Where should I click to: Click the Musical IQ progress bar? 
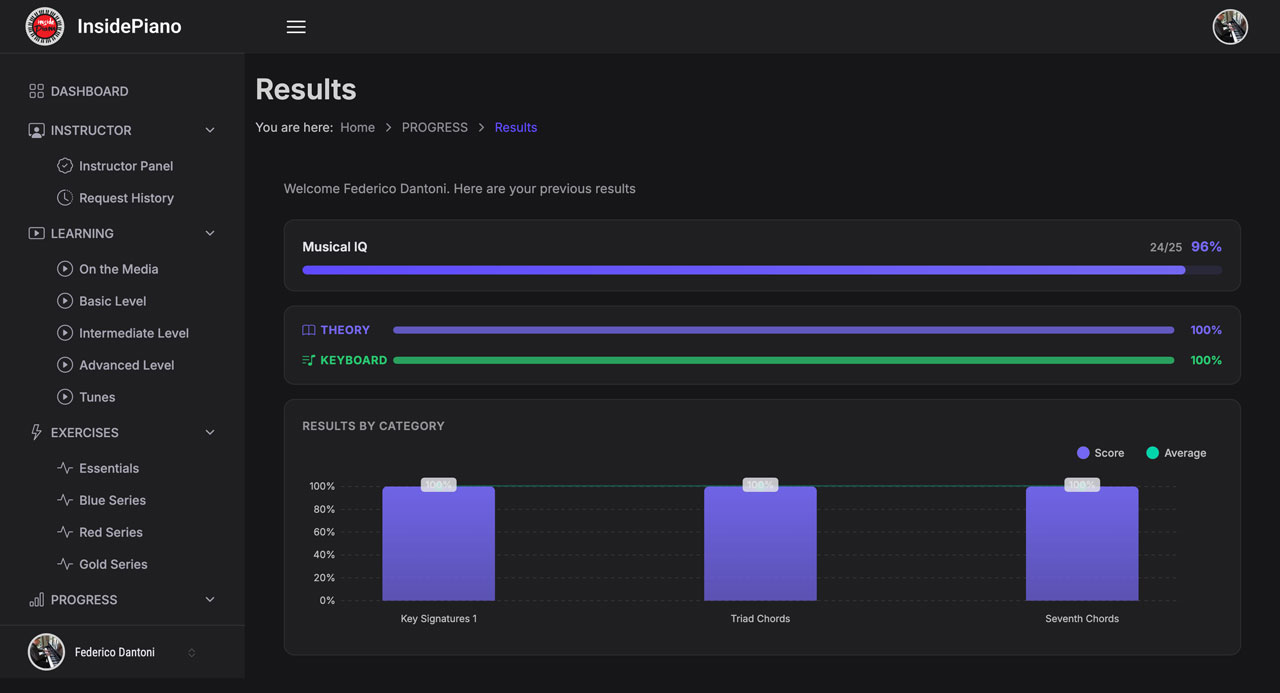tap(762, 270)
